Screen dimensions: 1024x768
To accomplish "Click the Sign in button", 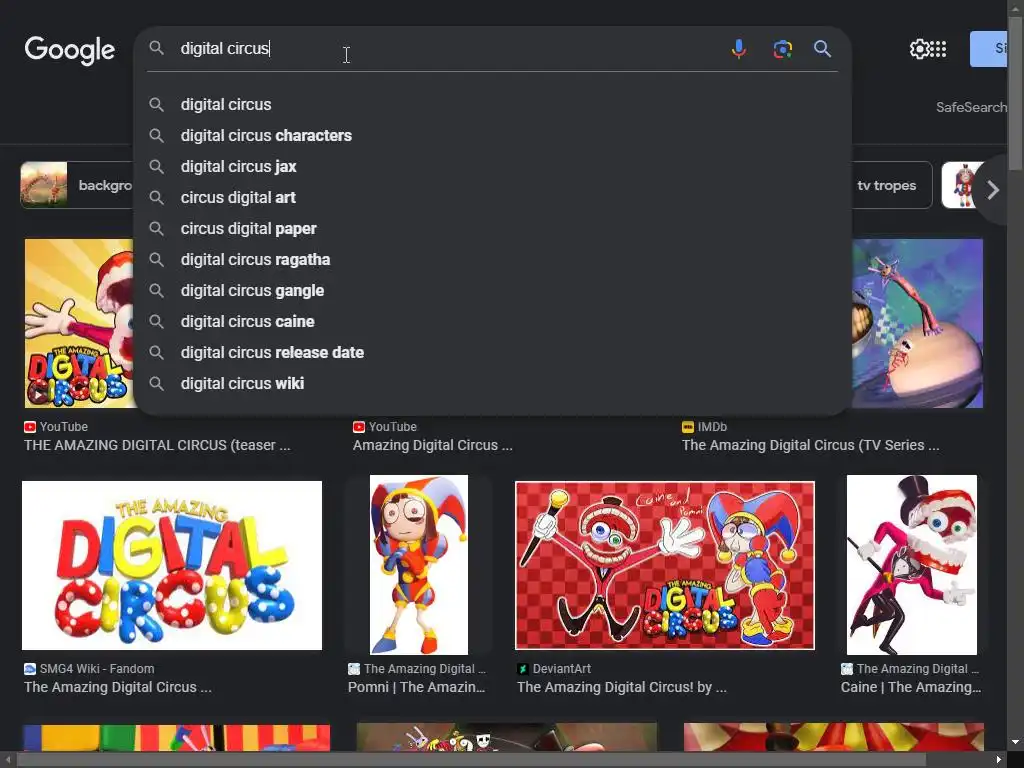I will tap(989, 49).
